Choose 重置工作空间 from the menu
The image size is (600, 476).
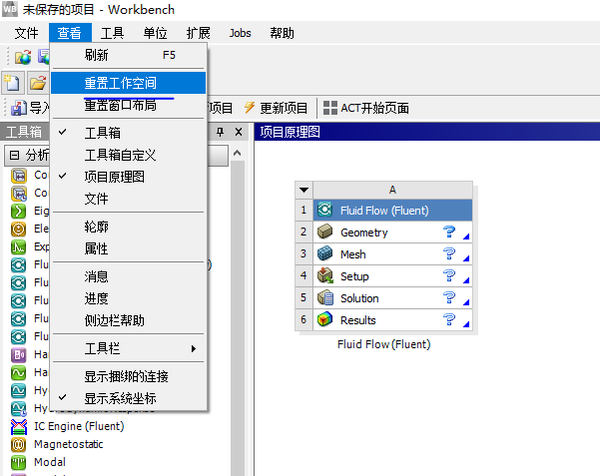129,83
